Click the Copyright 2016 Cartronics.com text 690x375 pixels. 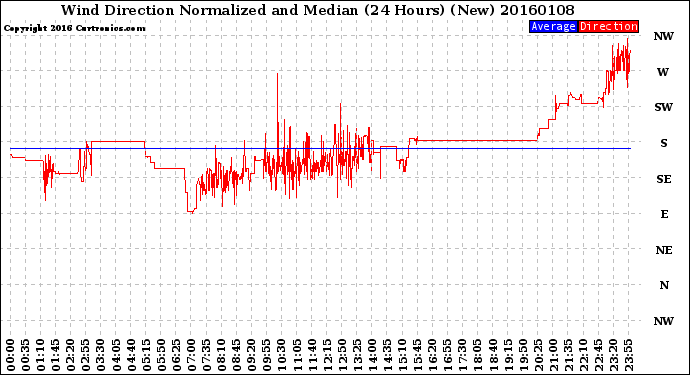(74, 28)
